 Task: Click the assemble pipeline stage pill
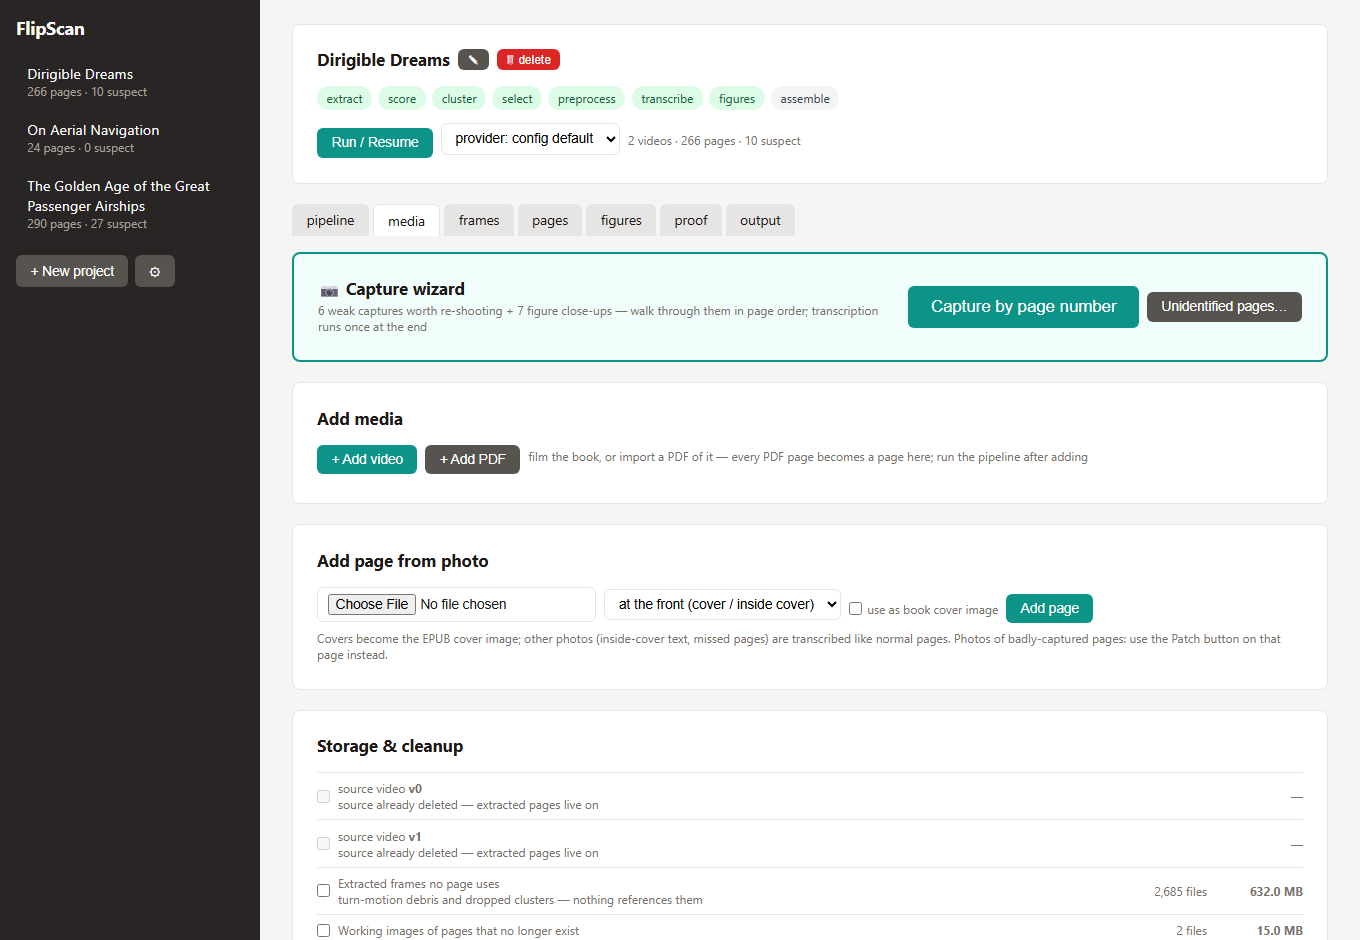coord(805,98)
